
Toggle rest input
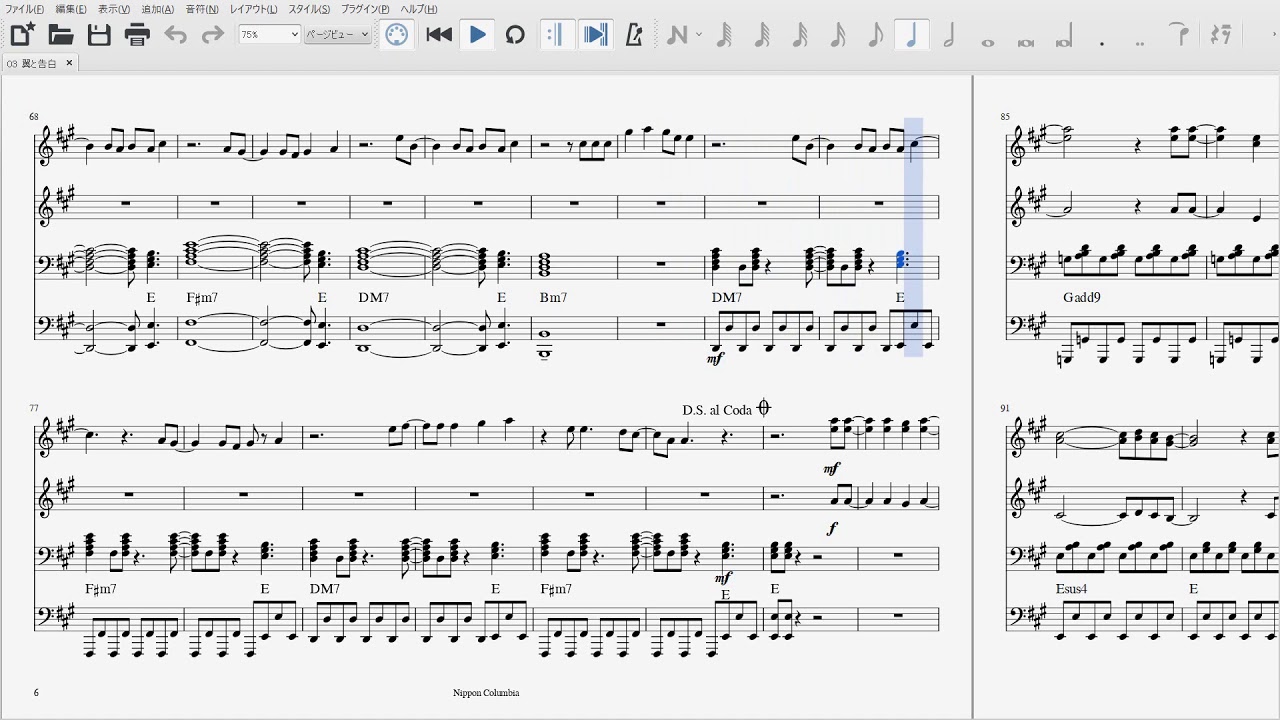coord(1220,35)
